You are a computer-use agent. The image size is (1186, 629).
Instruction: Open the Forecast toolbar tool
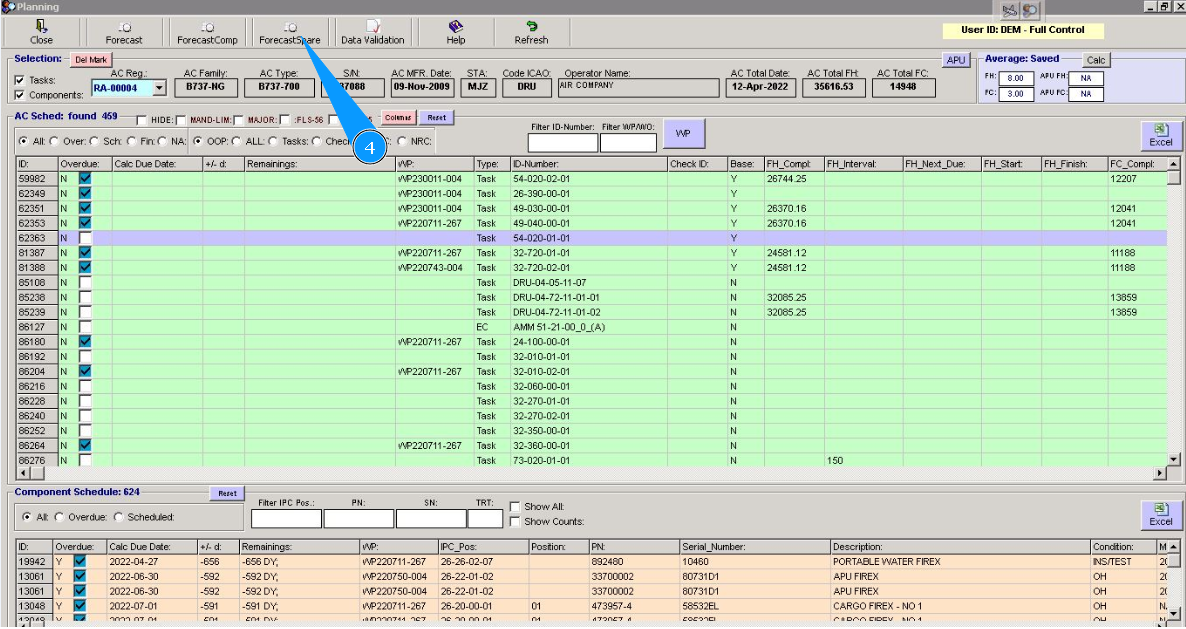tap(124, 32)
